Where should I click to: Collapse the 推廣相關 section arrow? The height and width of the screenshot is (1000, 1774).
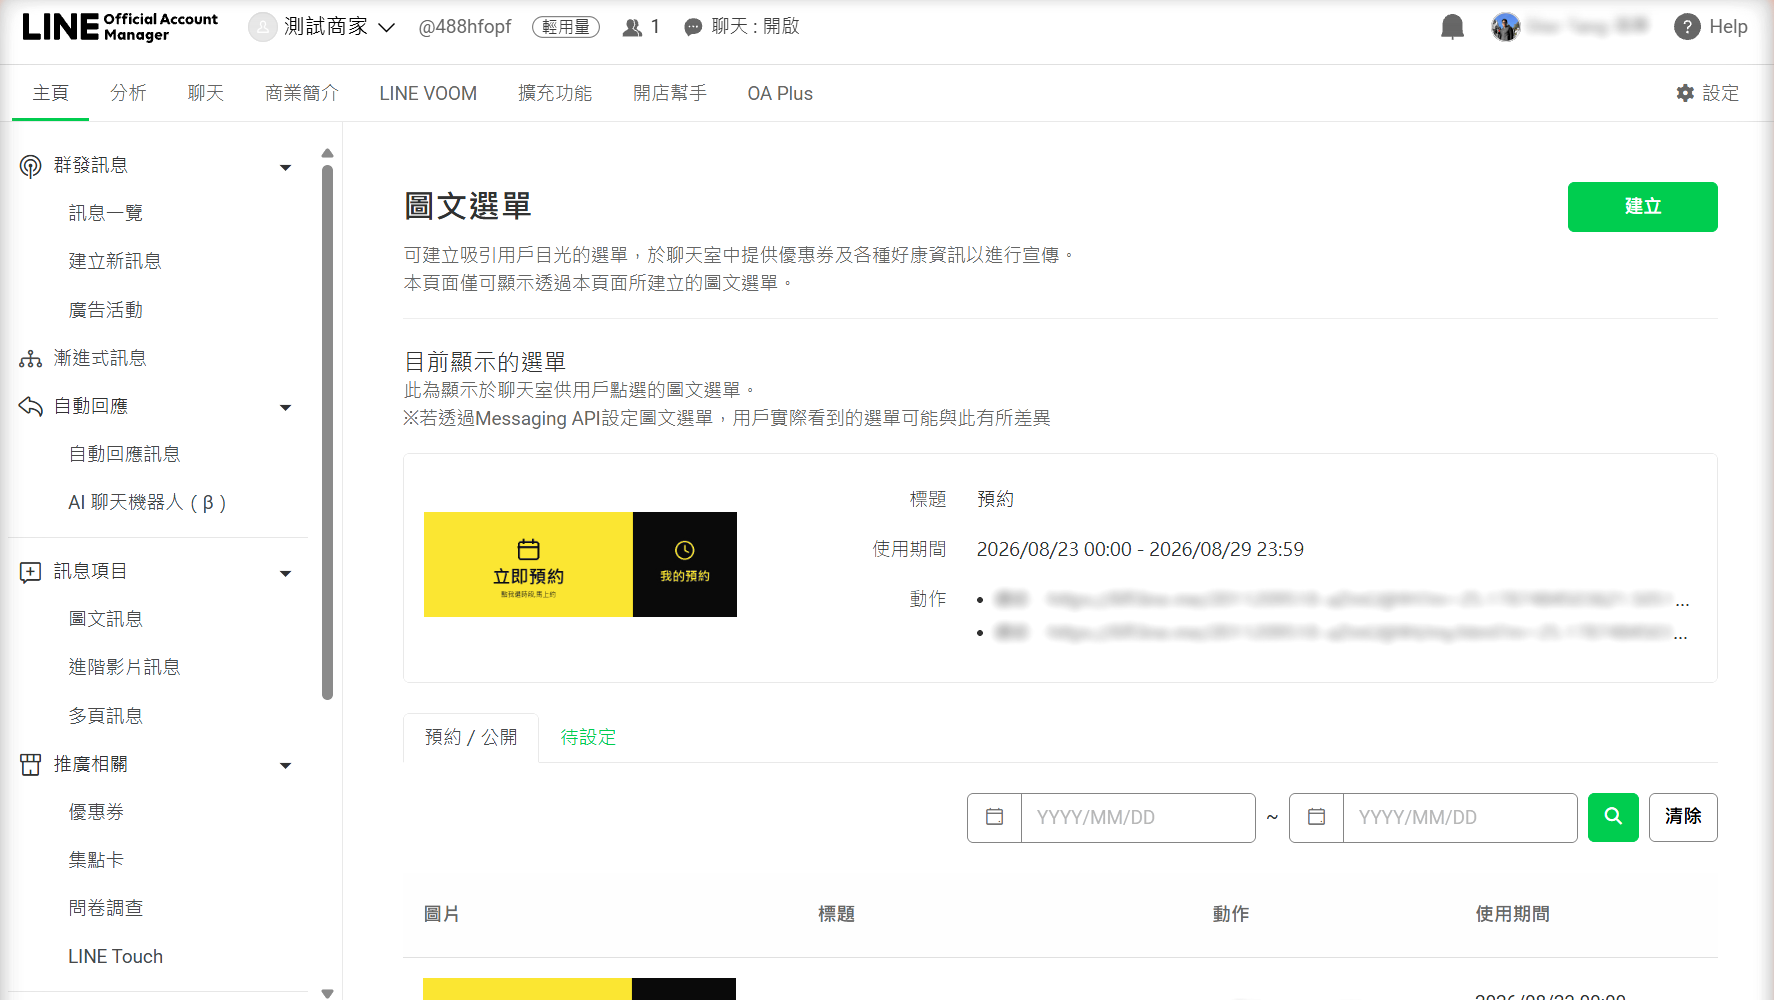[x=286, y=765]
